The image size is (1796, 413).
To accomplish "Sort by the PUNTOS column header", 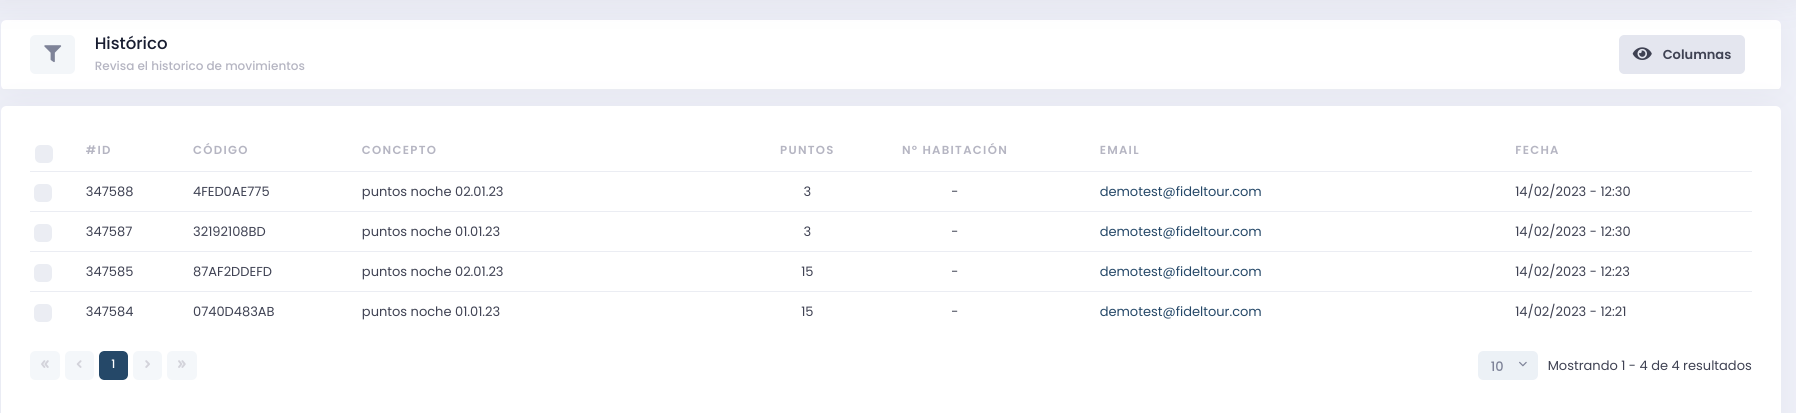I will tap(806, 150).
